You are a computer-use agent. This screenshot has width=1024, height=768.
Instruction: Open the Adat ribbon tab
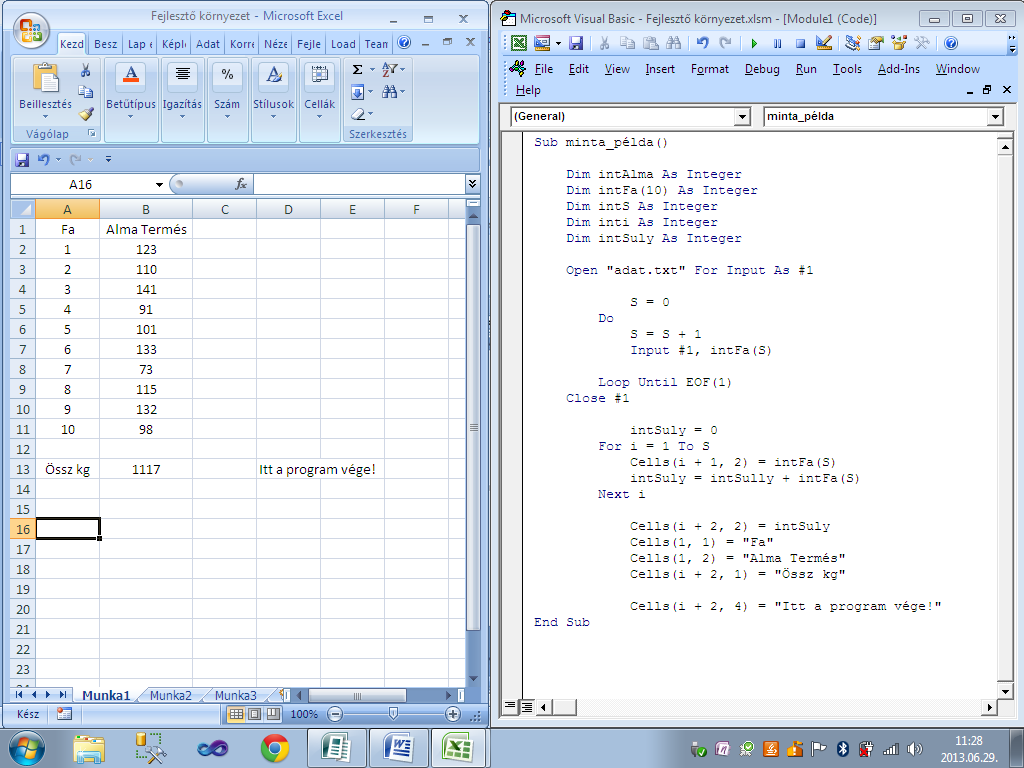[208, 44]
